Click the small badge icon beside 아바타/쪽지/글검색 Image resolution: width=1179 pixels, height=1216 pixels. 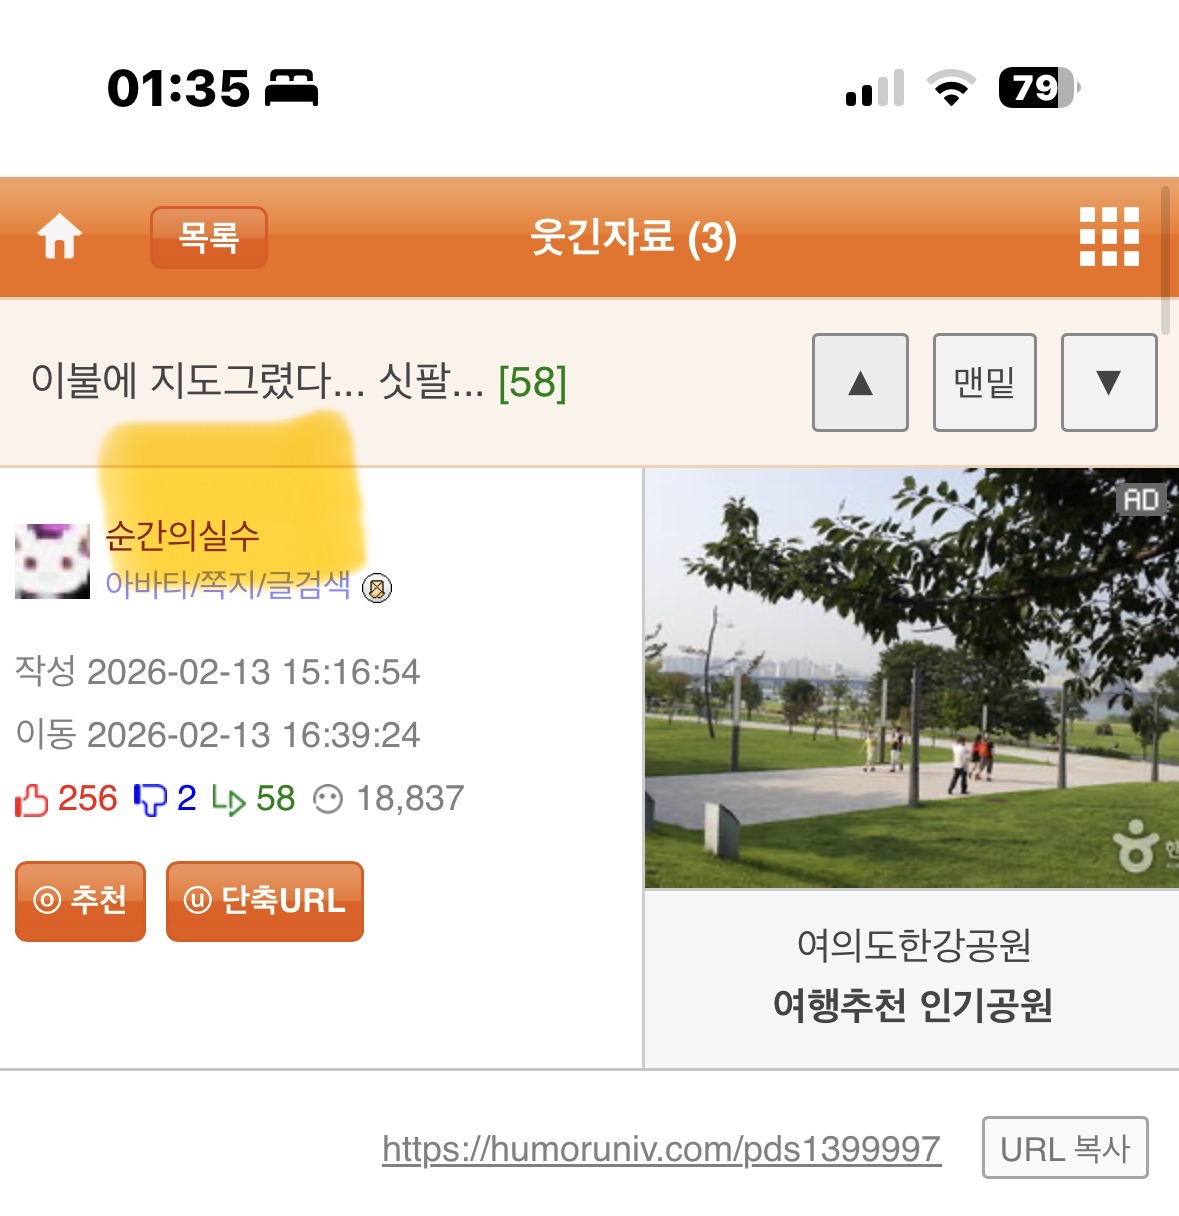pyautogui.click(x=377, y=588)
